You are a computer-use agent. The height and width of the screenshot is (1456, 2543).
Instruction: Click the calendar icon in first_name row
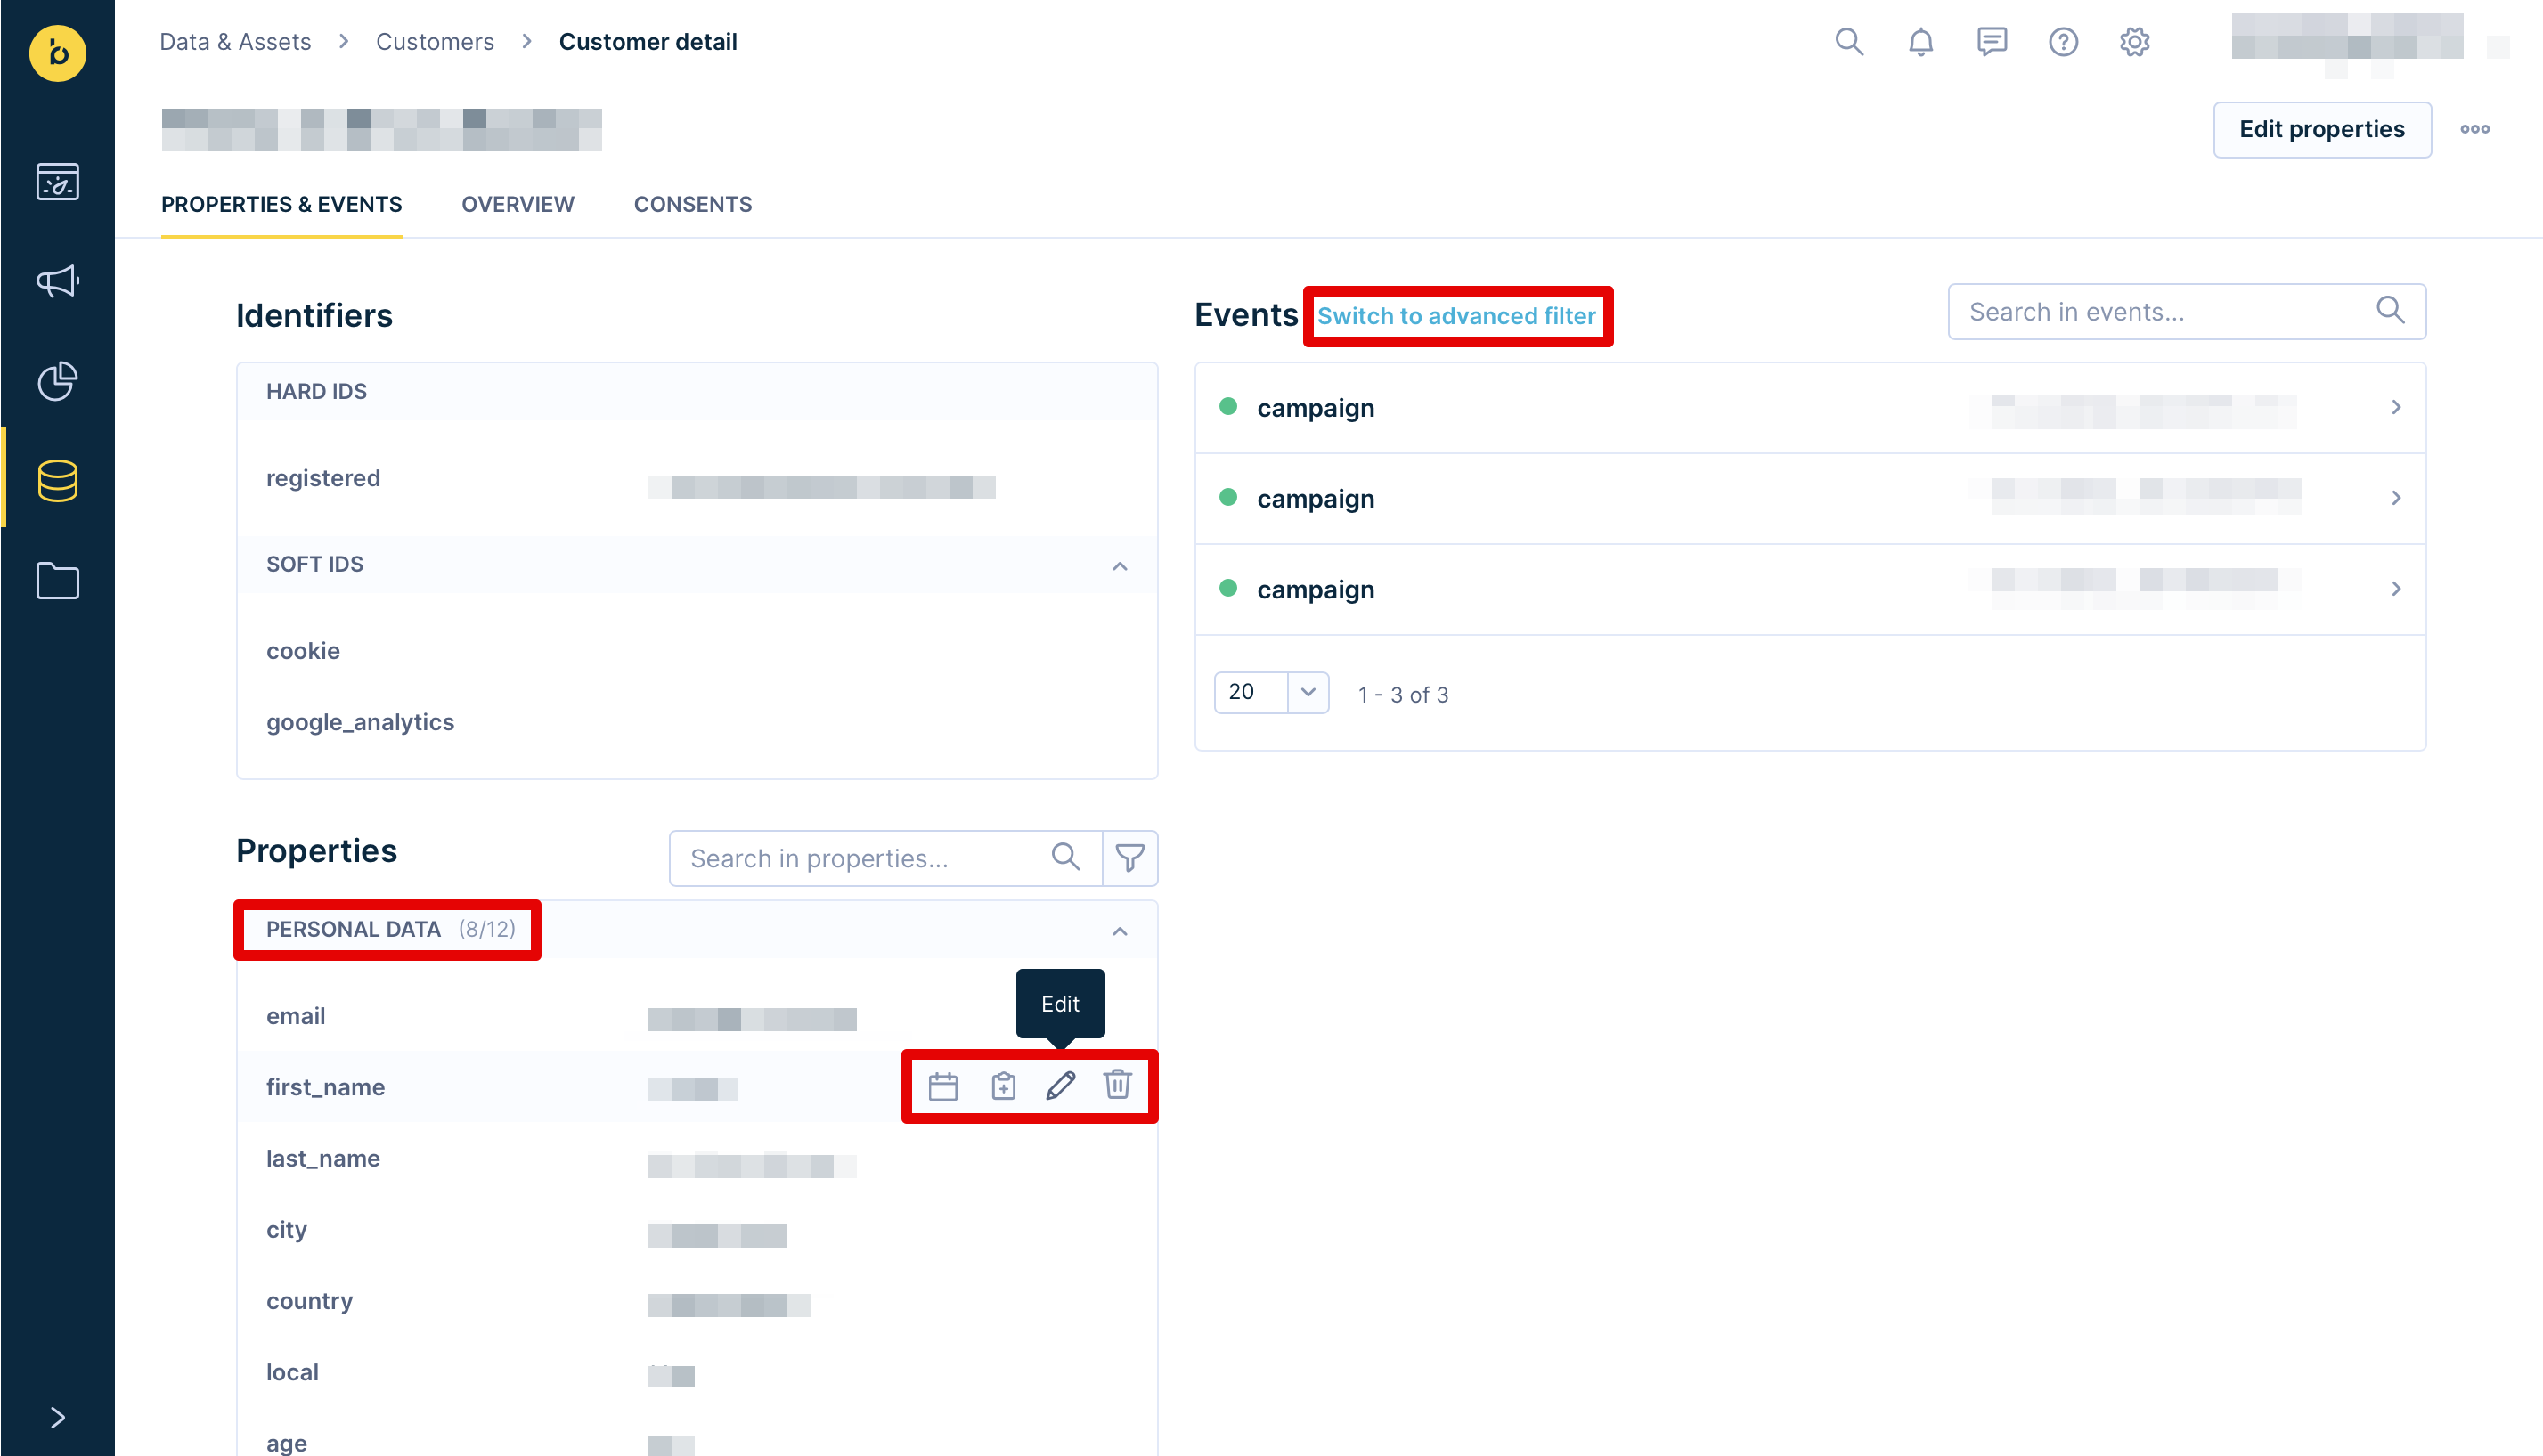(x=943, y=1086)
